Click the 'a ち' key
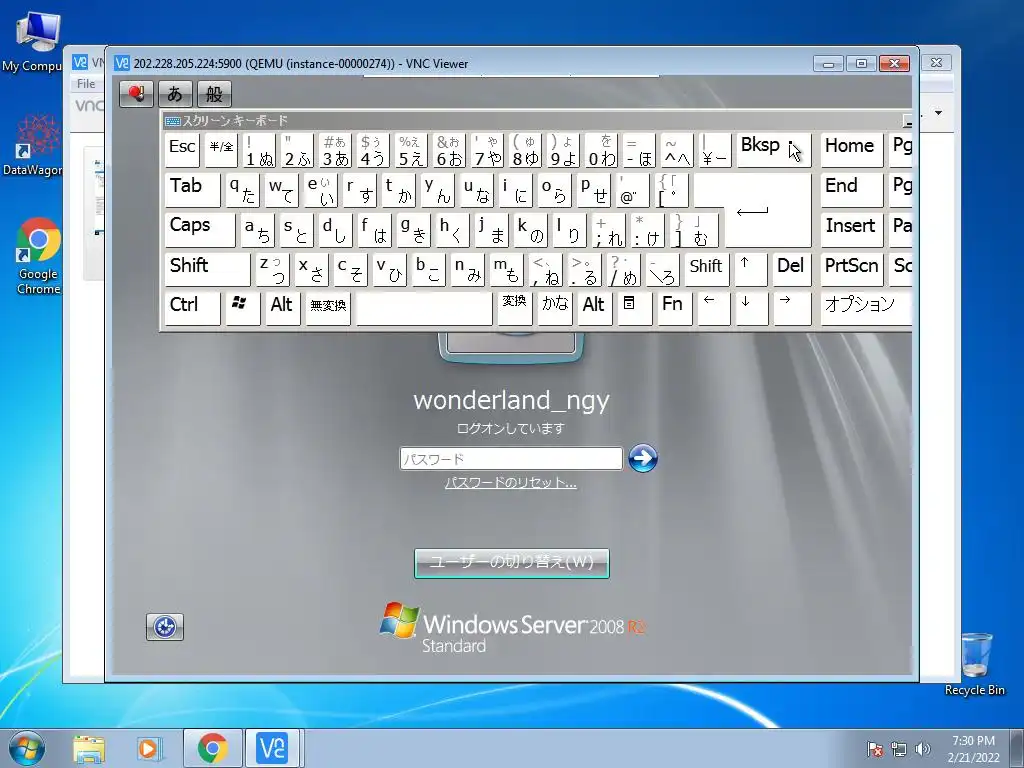The width and height of the screenshot is (1024, 768). (257, 229)
